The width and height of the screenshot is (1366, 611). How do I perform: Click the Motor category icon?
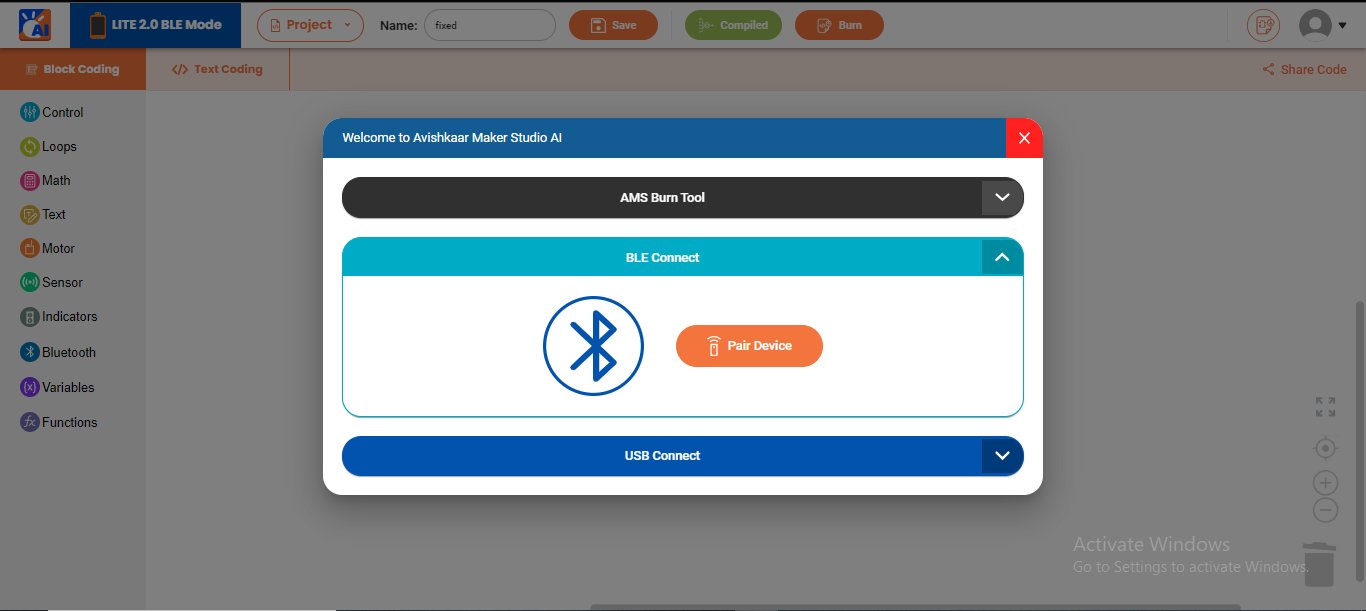pyautogui.click(x=30, y=249)
